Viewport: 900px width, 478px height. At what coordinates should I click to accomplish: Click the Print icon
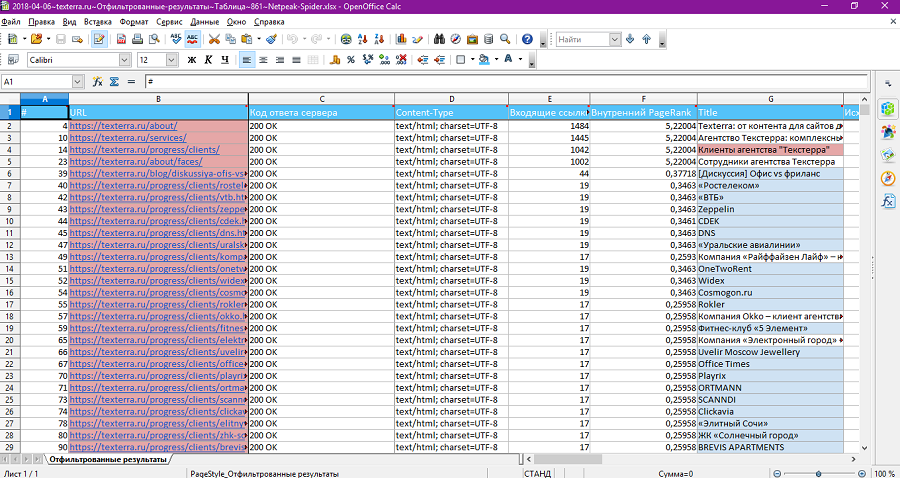point(138,39)
